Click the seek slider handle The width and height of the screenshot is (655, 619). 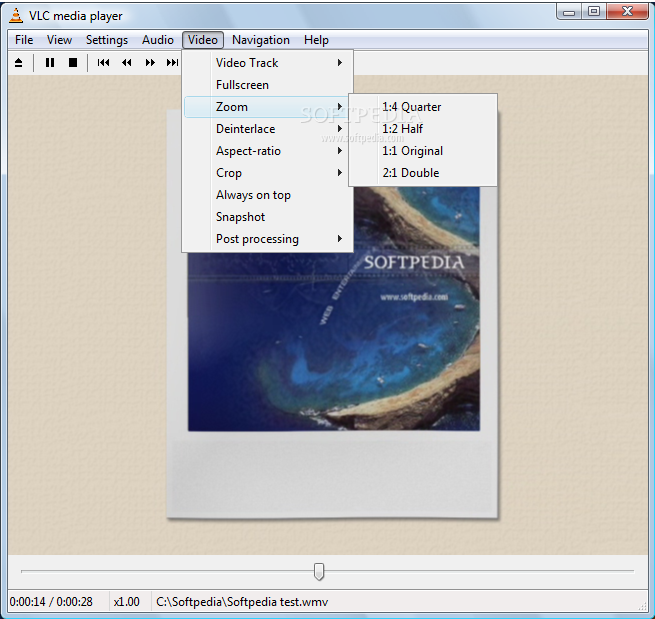click(x=319, y=571)
